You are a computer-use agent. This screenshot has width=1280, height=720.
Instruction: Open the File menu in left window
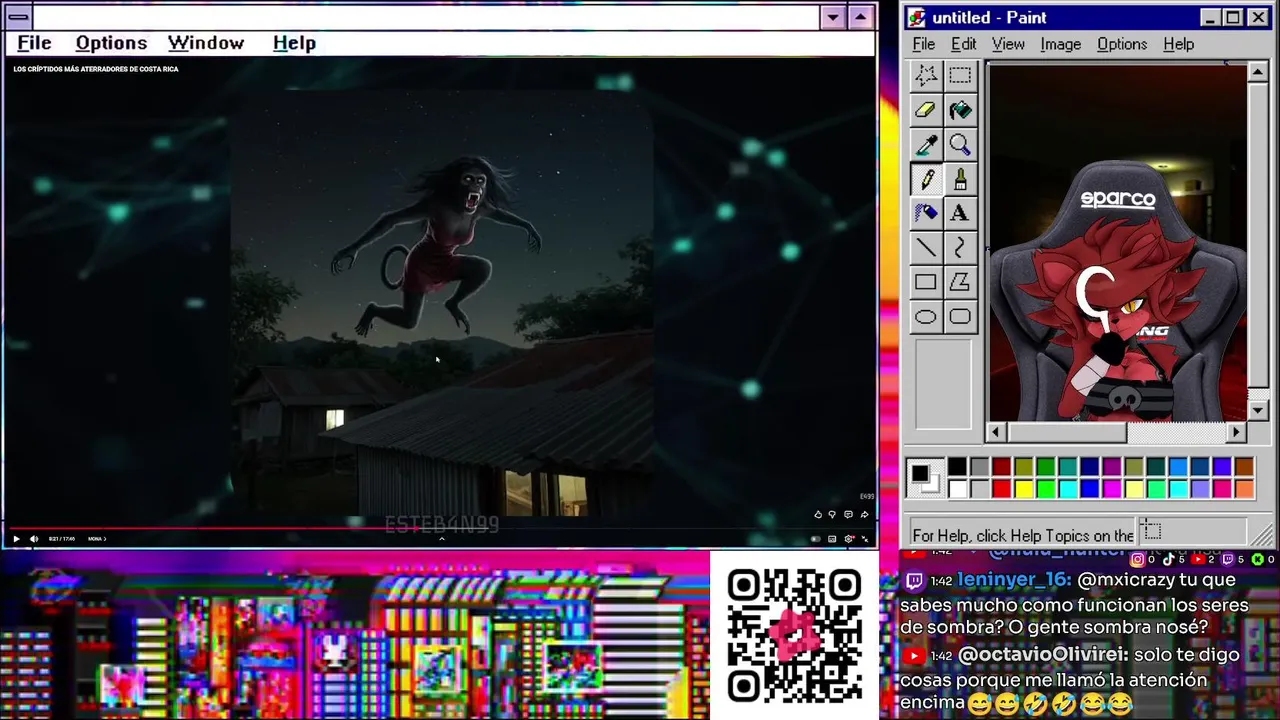(34, 43)
